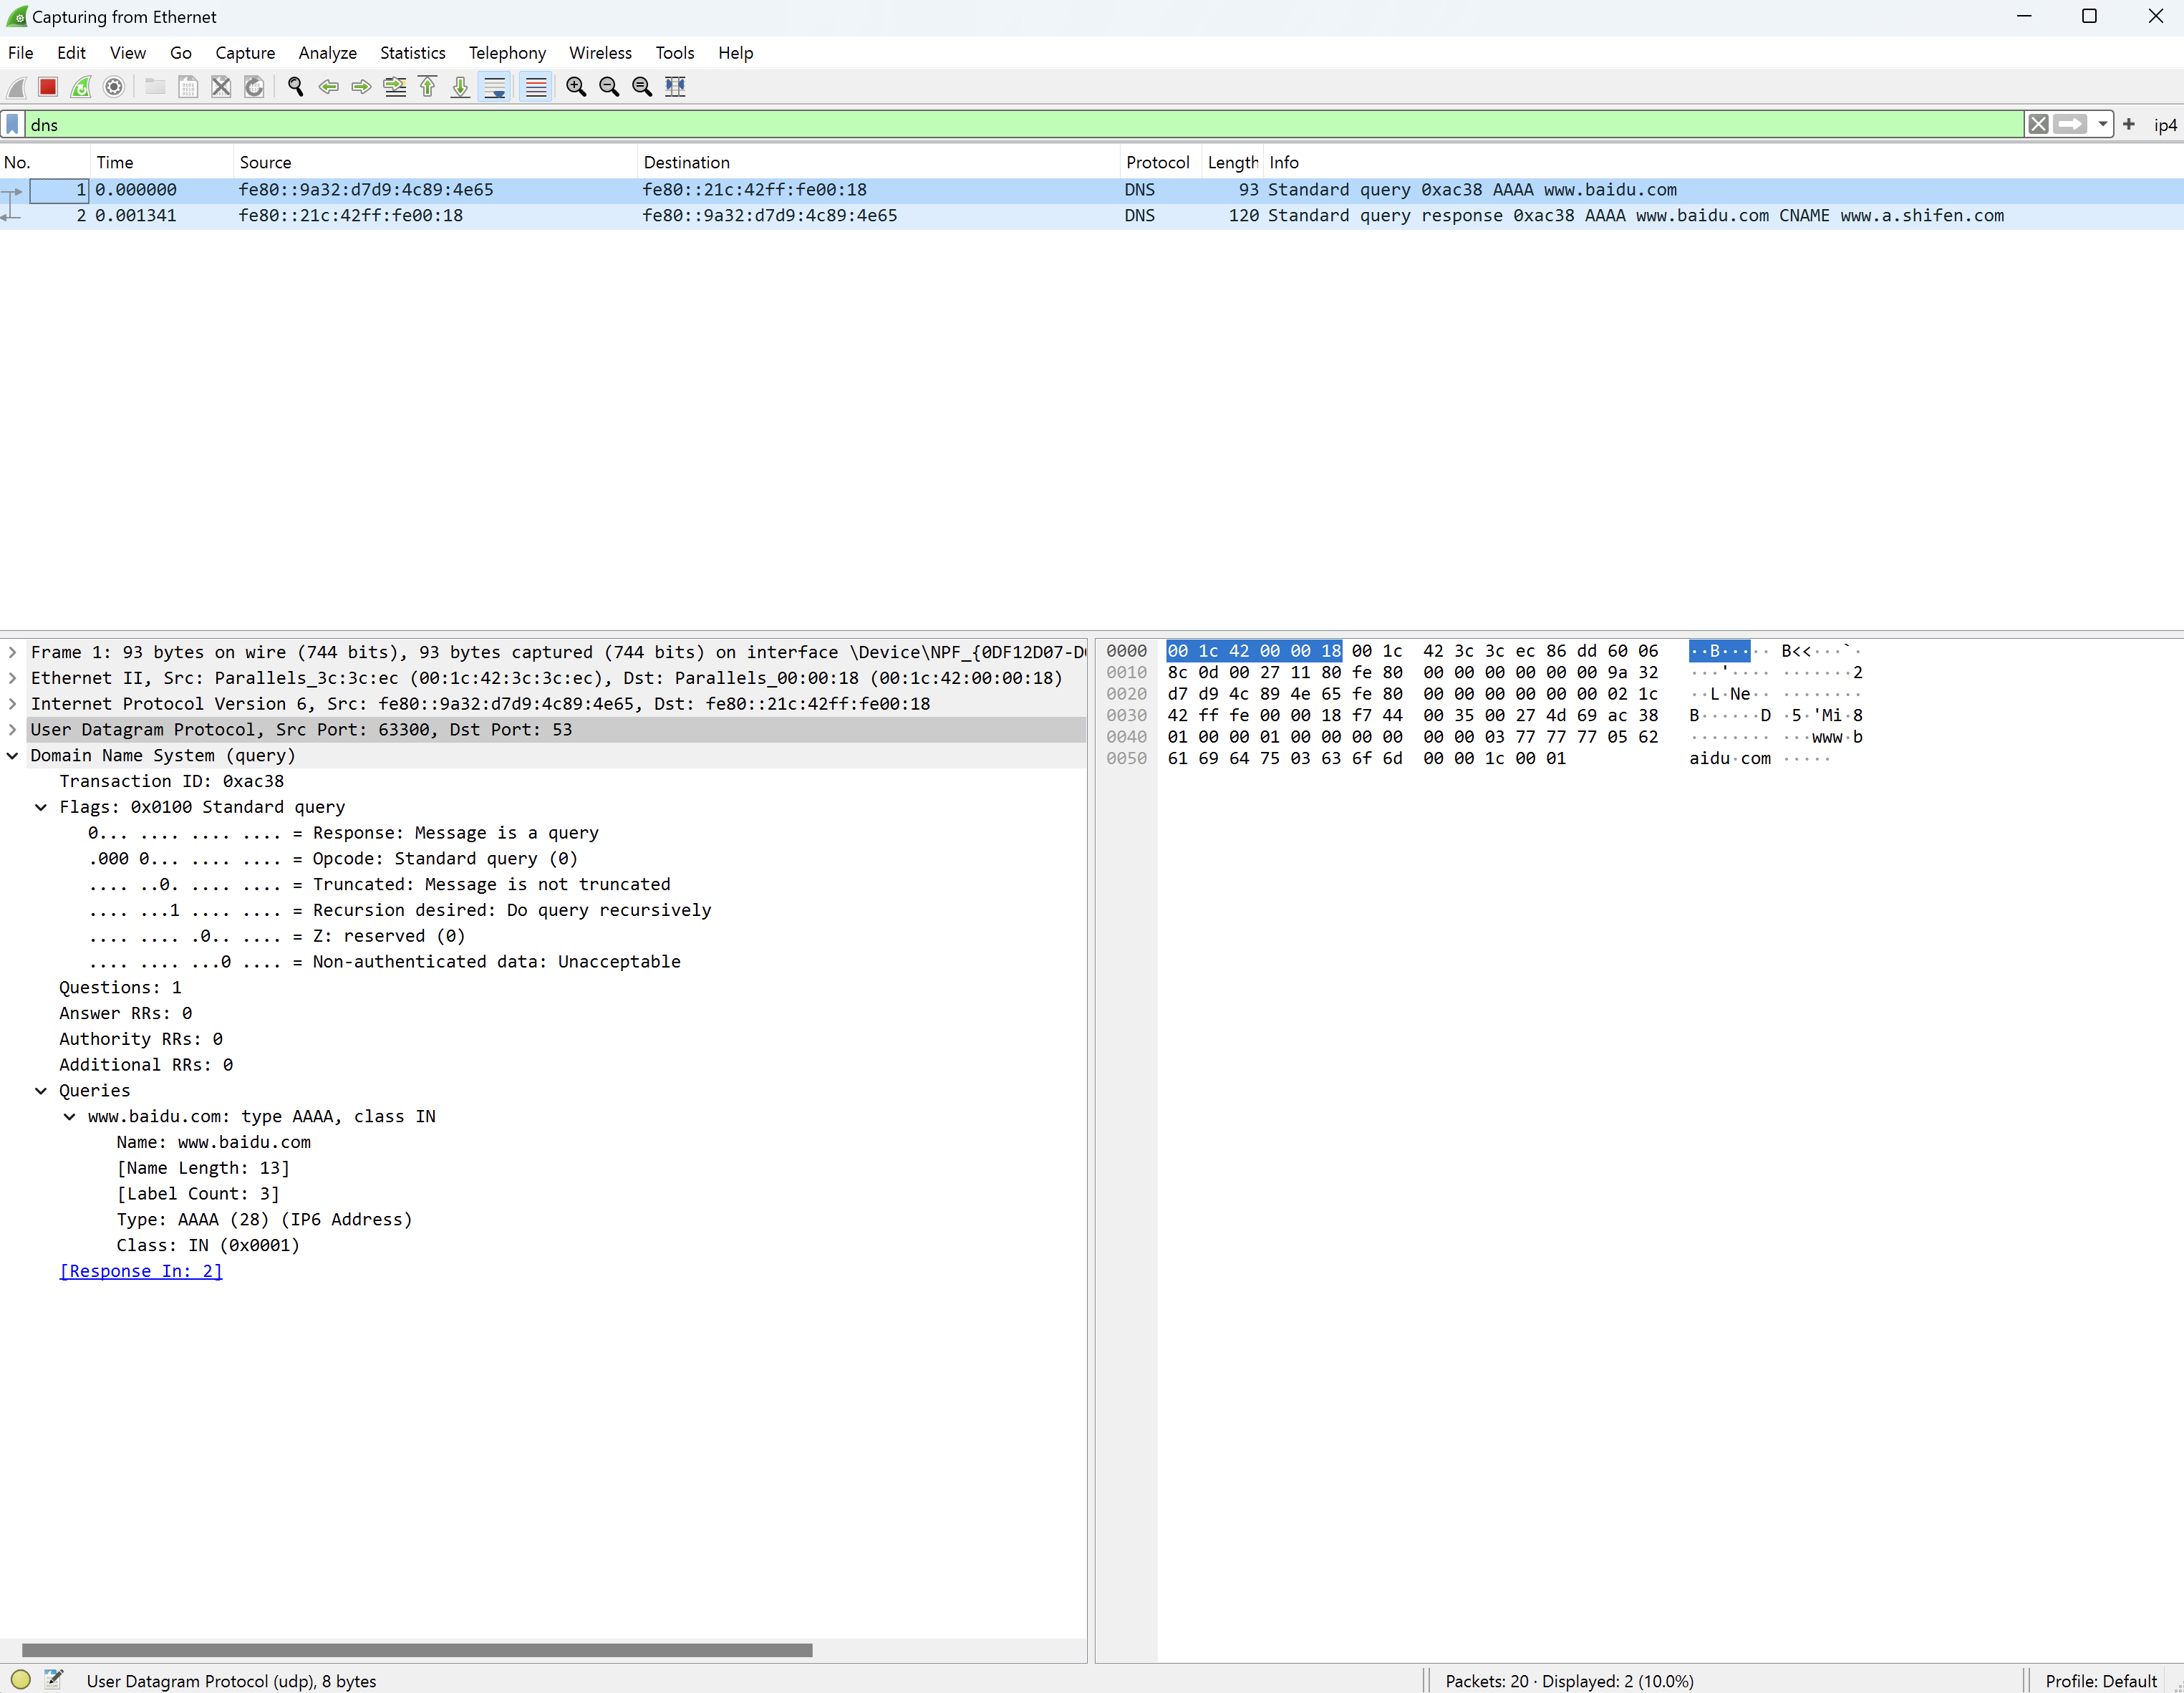Open Find a packet tool
Viewport: 2184px width, 1693px height.
295,87
